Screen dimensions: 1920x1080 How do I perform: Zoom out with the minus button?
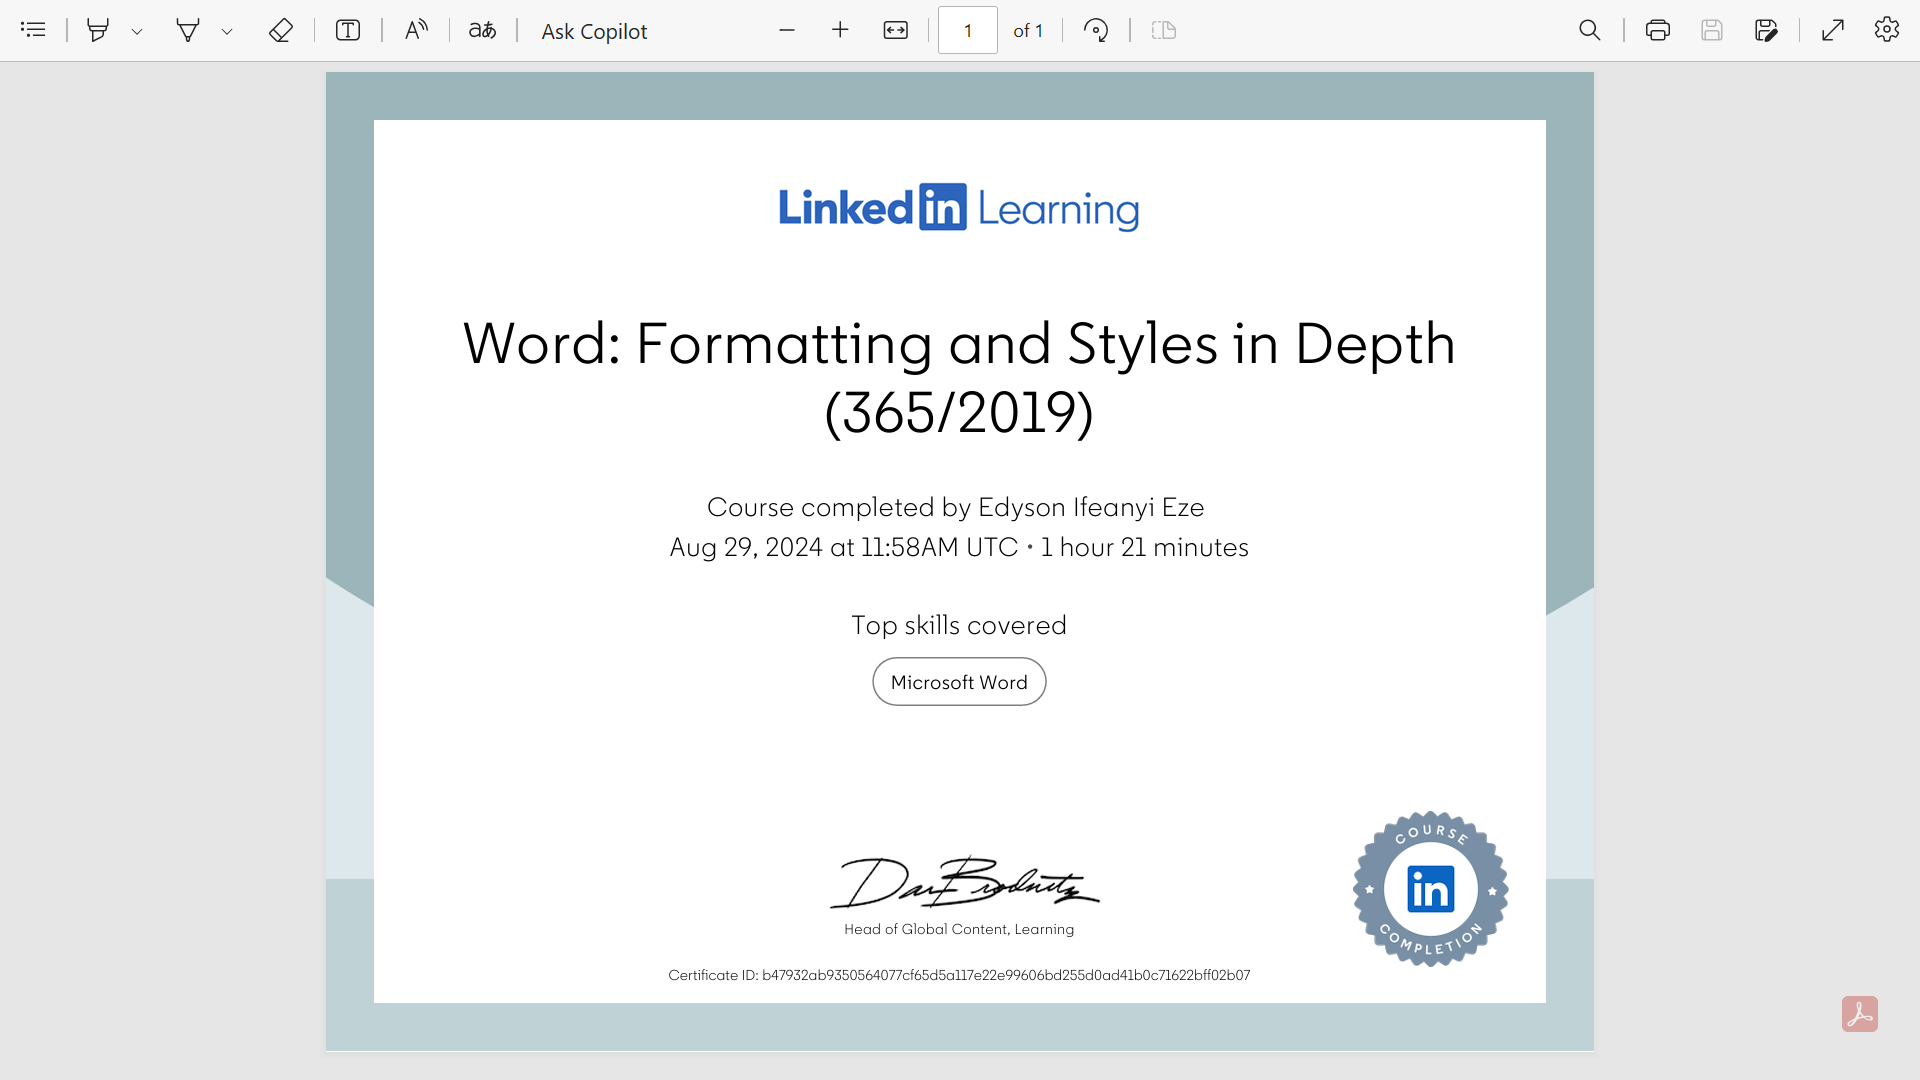787,30
